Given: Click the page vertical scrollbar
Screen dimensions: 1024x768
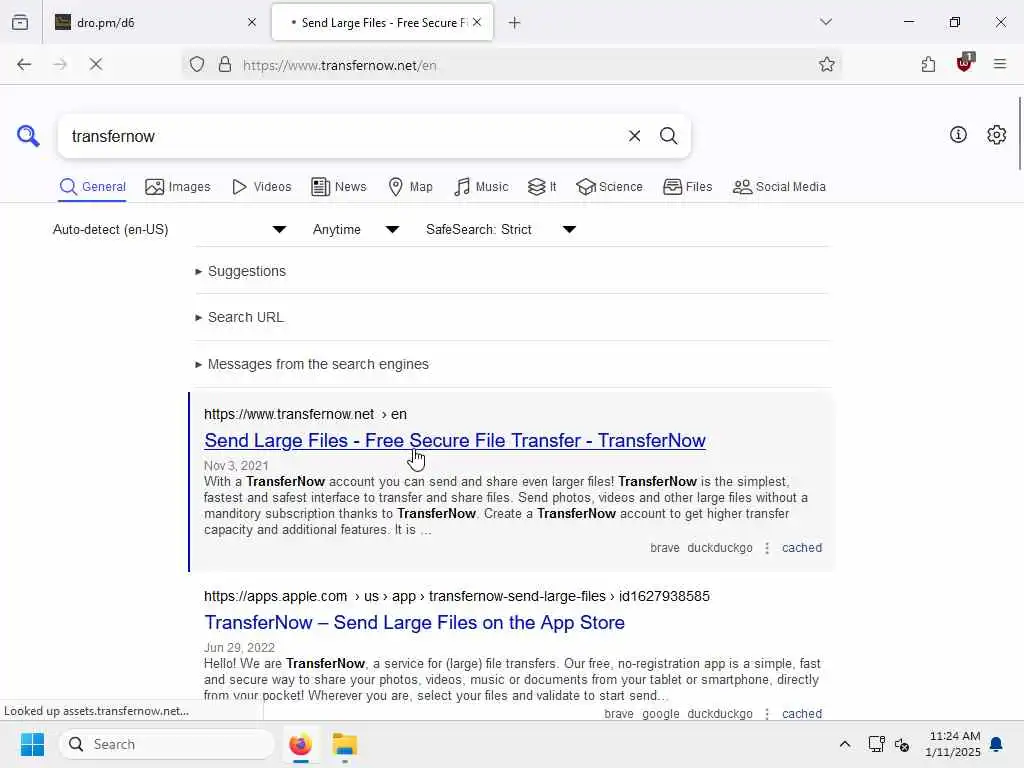Looking at the screenshot, I should pyautogui.click(x=1019, y=134).
